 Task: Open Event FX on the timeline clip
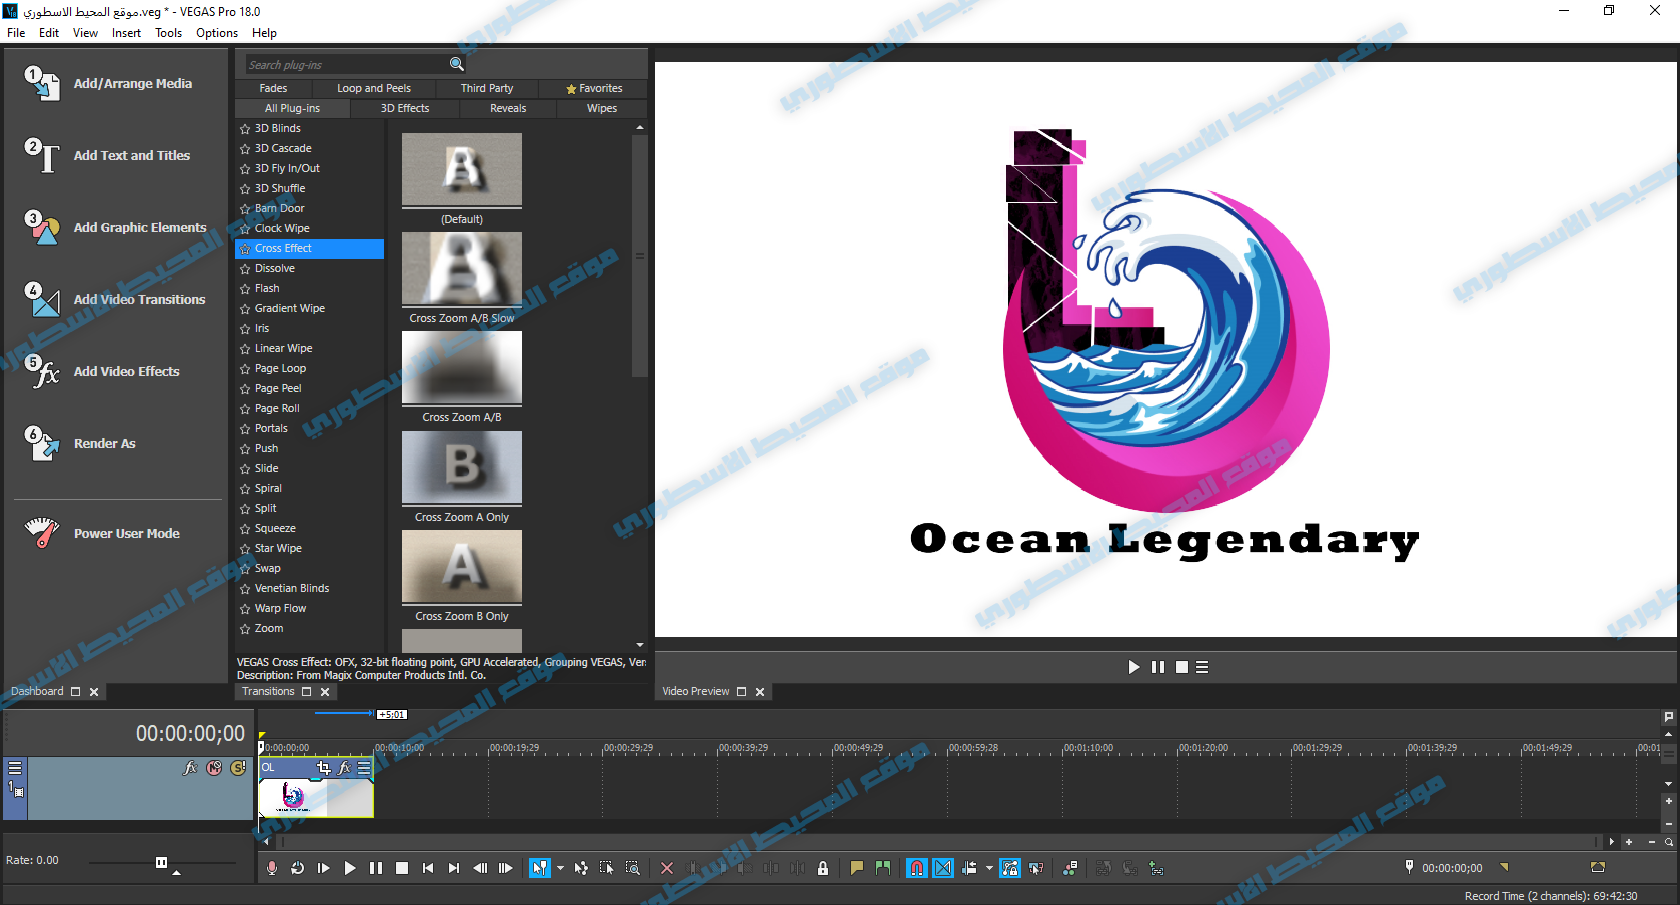point(344,768)
